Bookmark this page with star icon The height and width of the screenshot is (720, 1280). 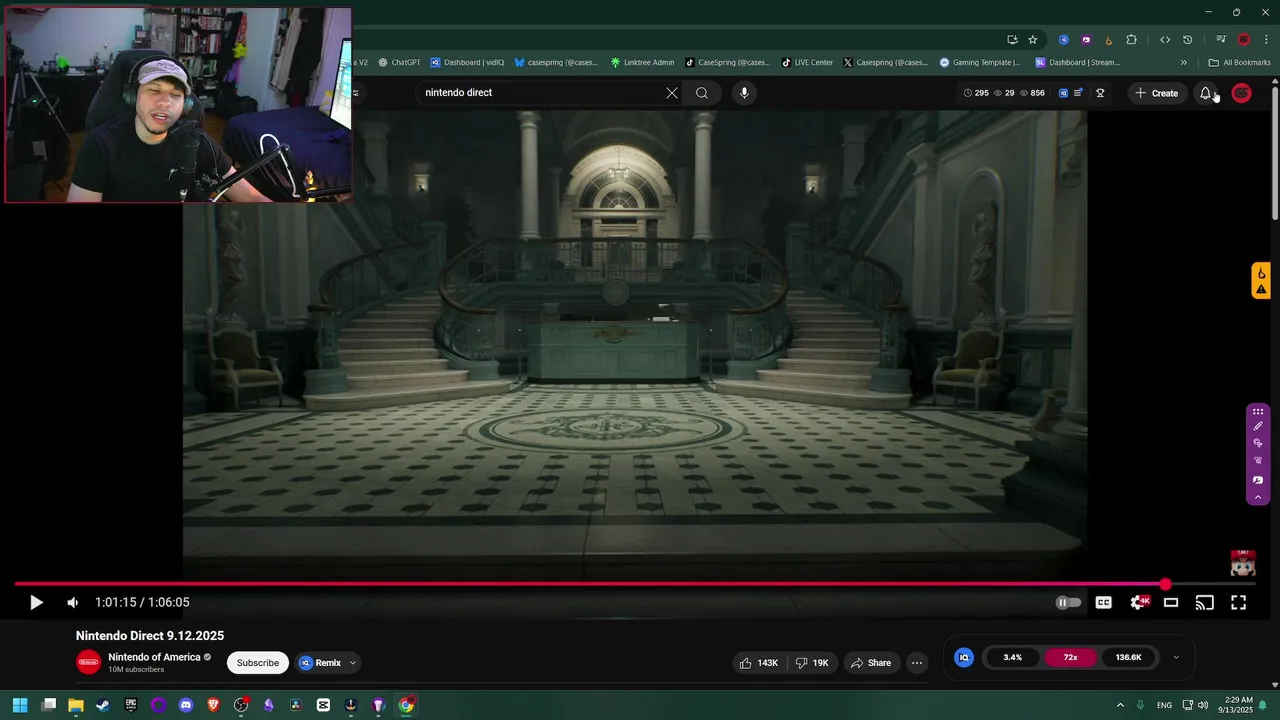coord(1033,40)
